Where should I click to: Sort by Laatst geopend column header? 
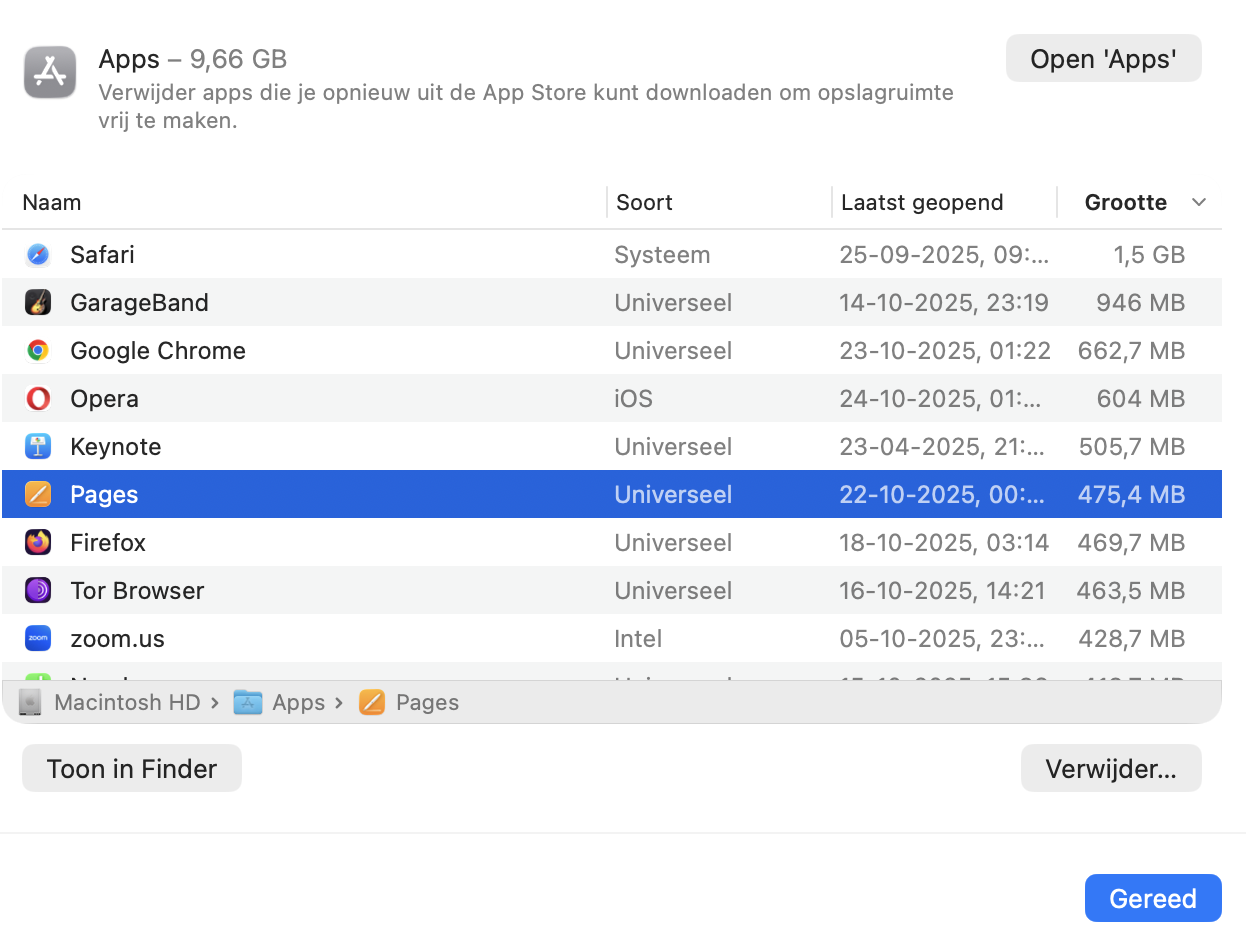pos(921,202)
